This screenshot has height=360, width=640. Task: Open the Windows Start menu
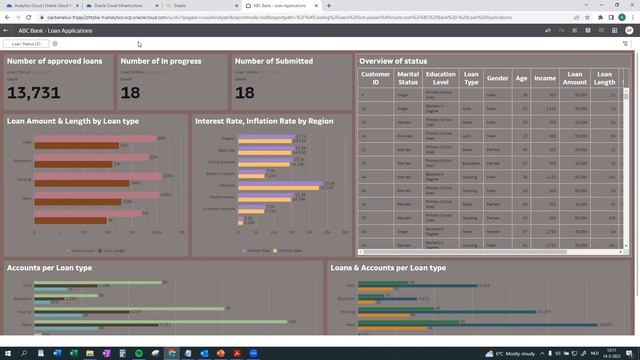click(7, 353)
